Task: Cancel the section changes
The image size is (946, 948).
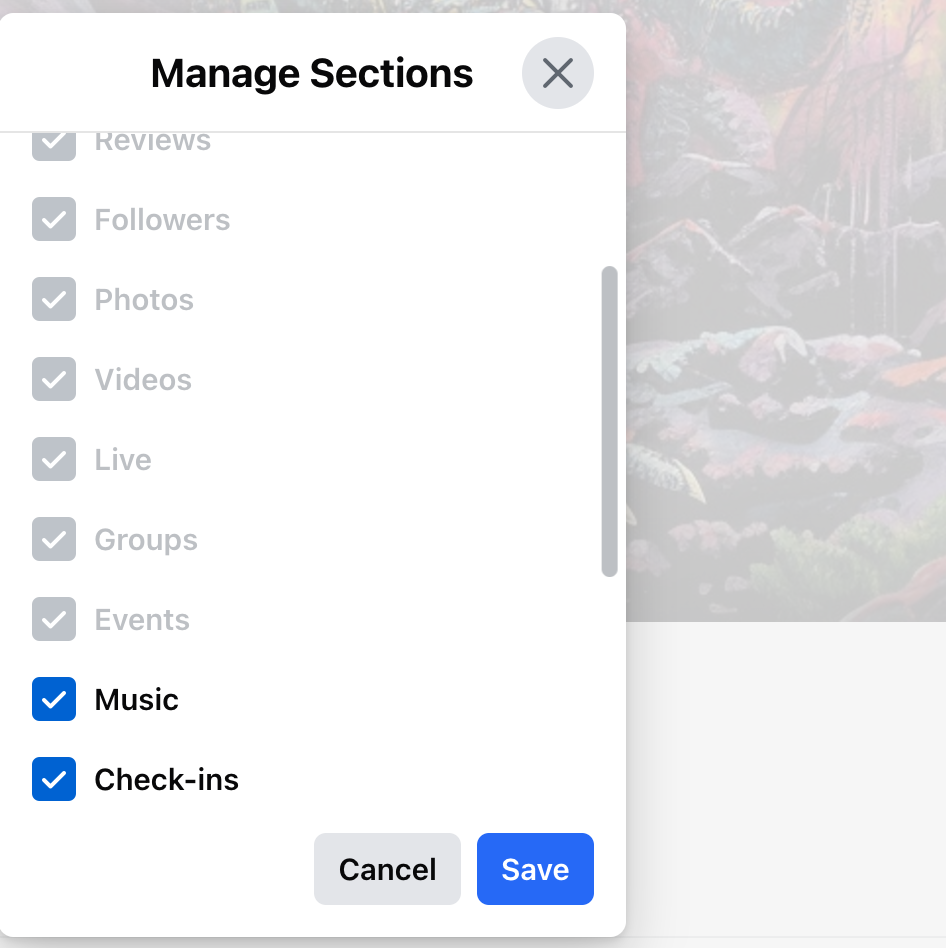Action: coord(387,869)
